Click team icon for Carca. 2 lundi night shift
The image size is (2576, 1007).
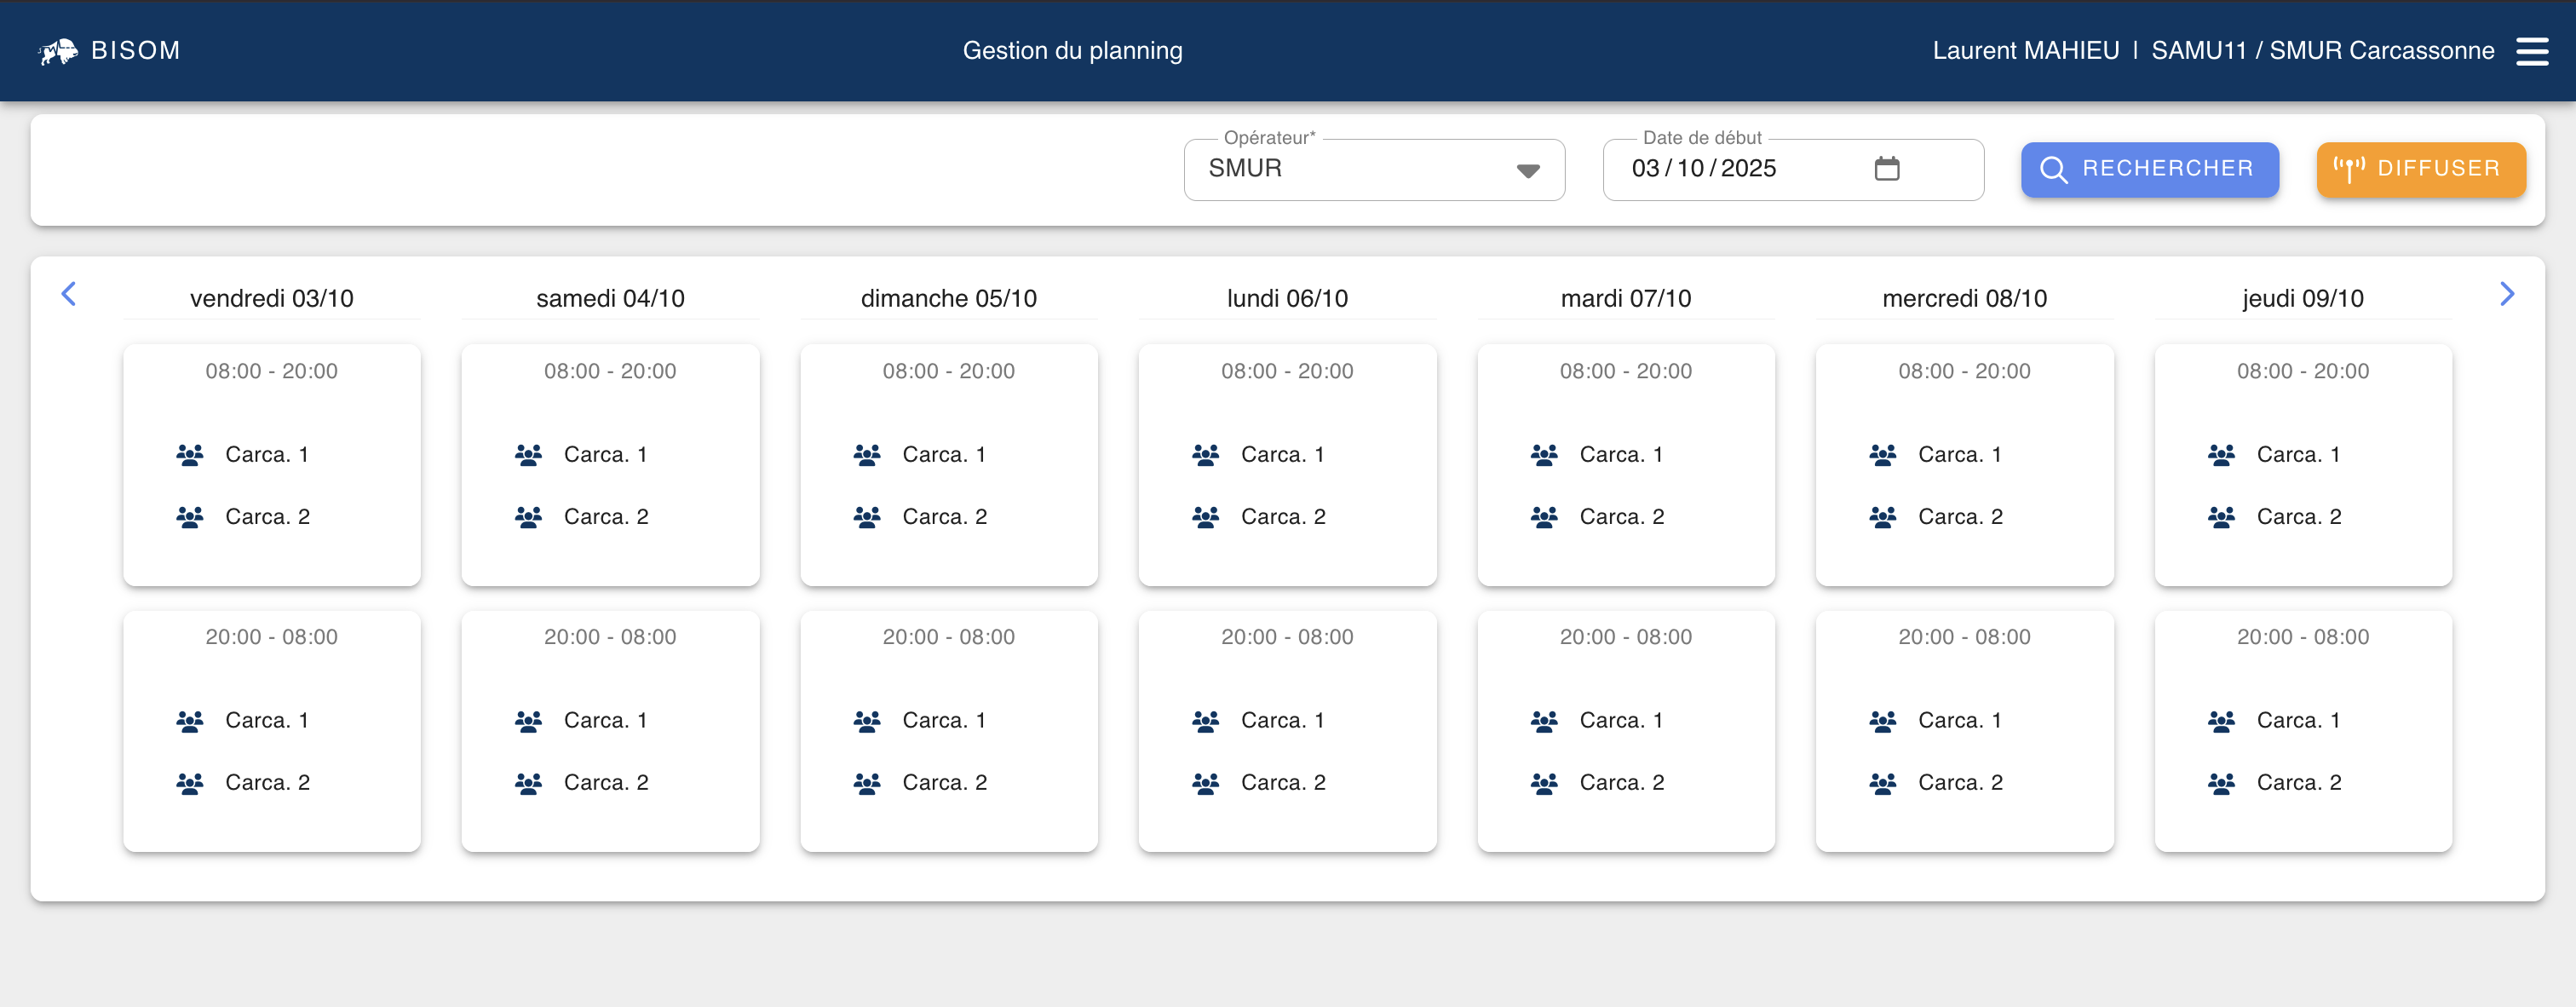click(x=1205, y=783)
